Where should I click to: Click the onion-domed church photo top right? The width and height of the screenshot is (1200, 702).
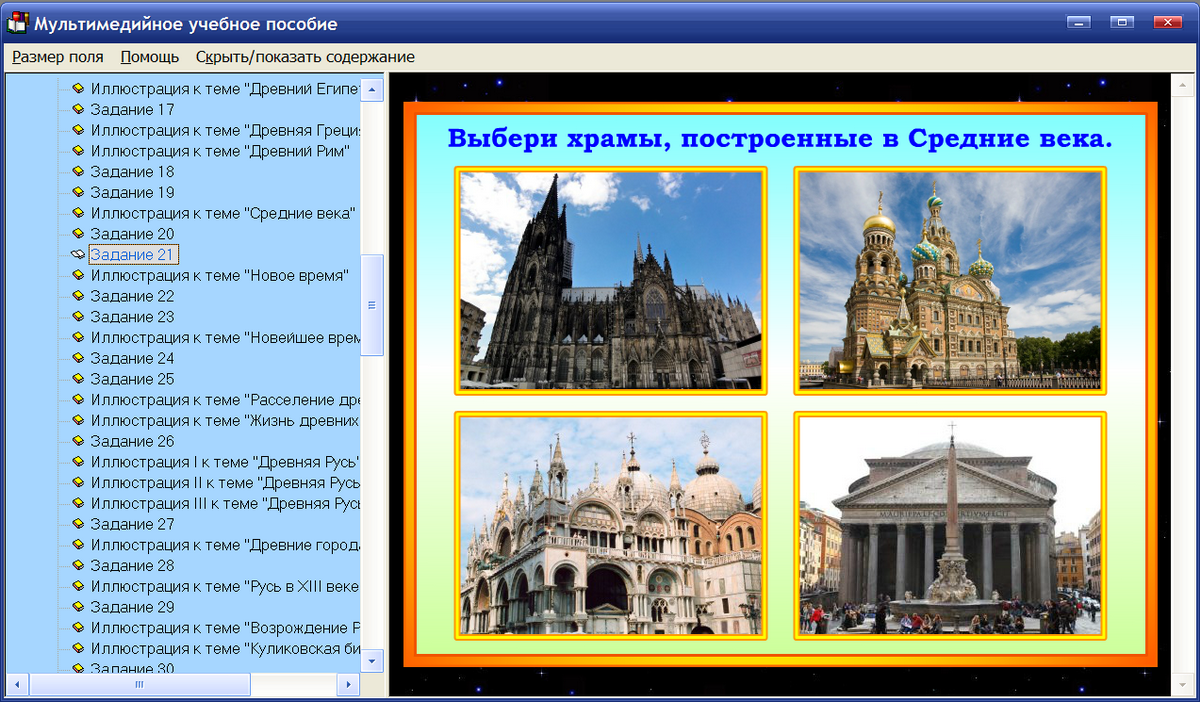coord(948,281)
